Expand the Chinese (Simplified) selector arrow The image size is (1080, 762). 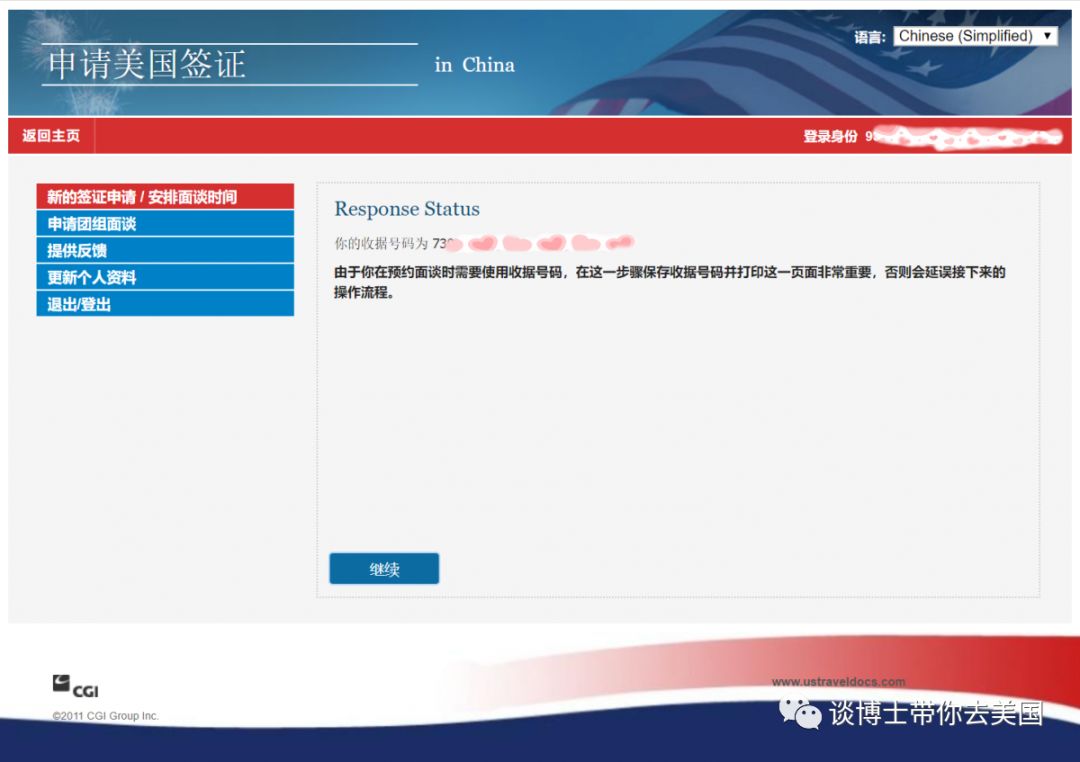click(x=1046, y=35)
